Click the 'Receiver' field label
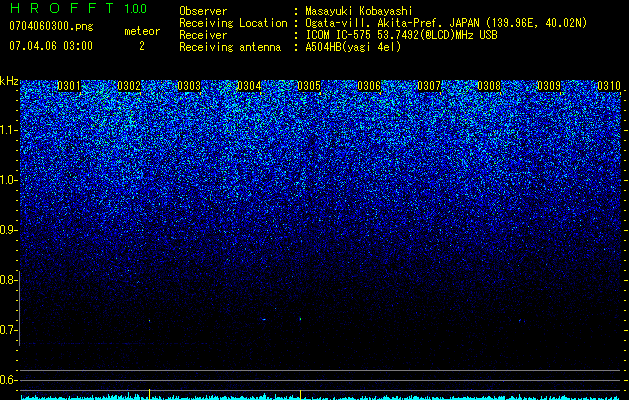The height and width of the screenshot is (400, 629). 203,35
